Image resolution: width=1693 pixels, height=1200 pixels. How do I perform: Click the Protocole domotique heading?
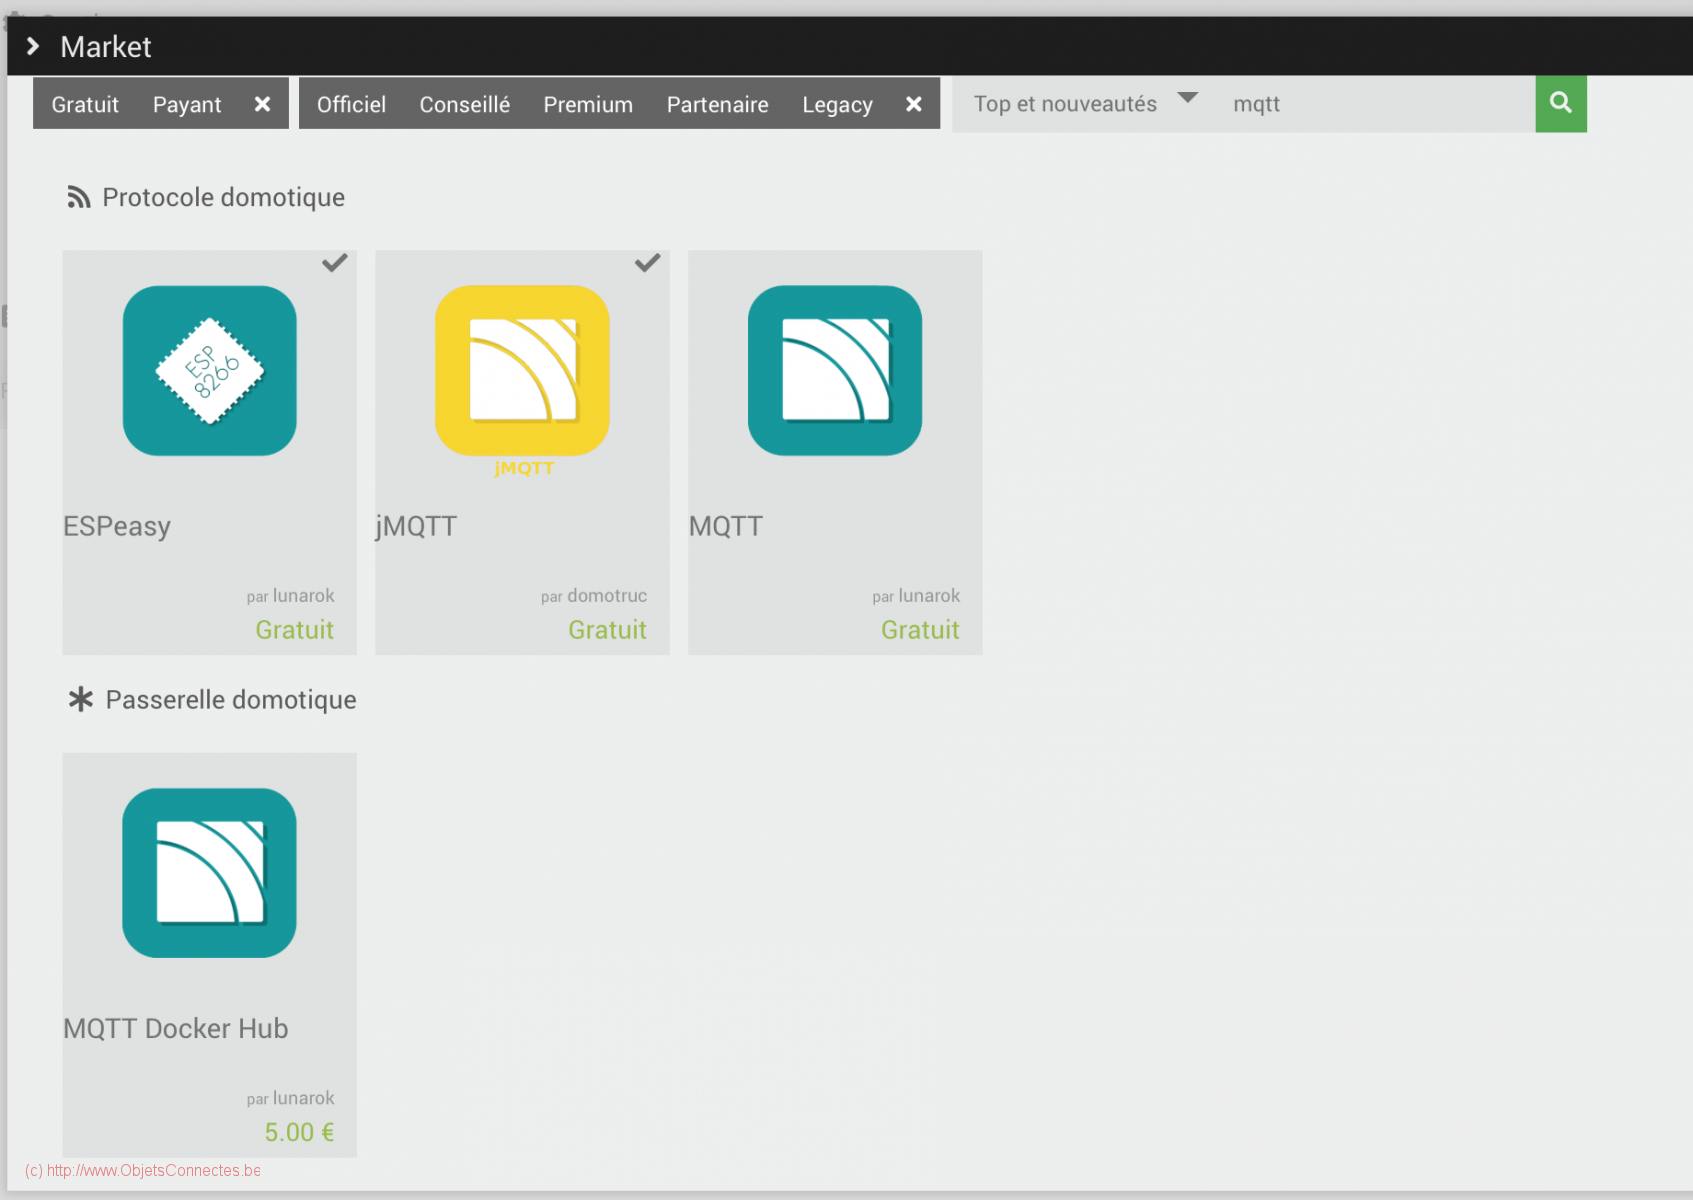(x=224, y=197)
